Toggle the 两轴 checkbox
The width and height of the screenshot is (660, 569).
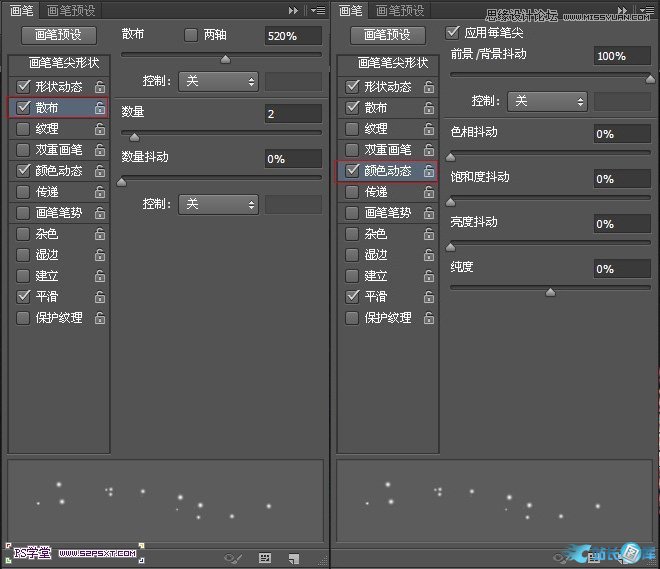point(191,35)
